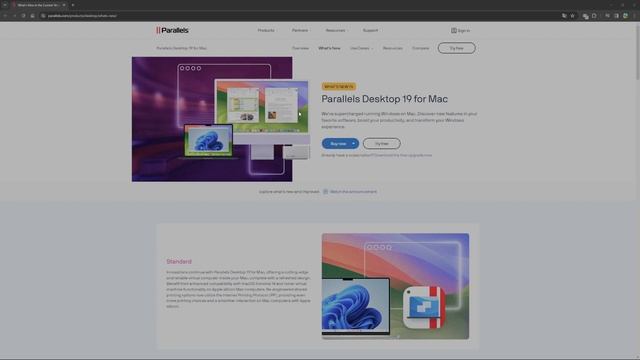Click the Parallels logo
Screen dimensions: 640x360
pos(172,30)
